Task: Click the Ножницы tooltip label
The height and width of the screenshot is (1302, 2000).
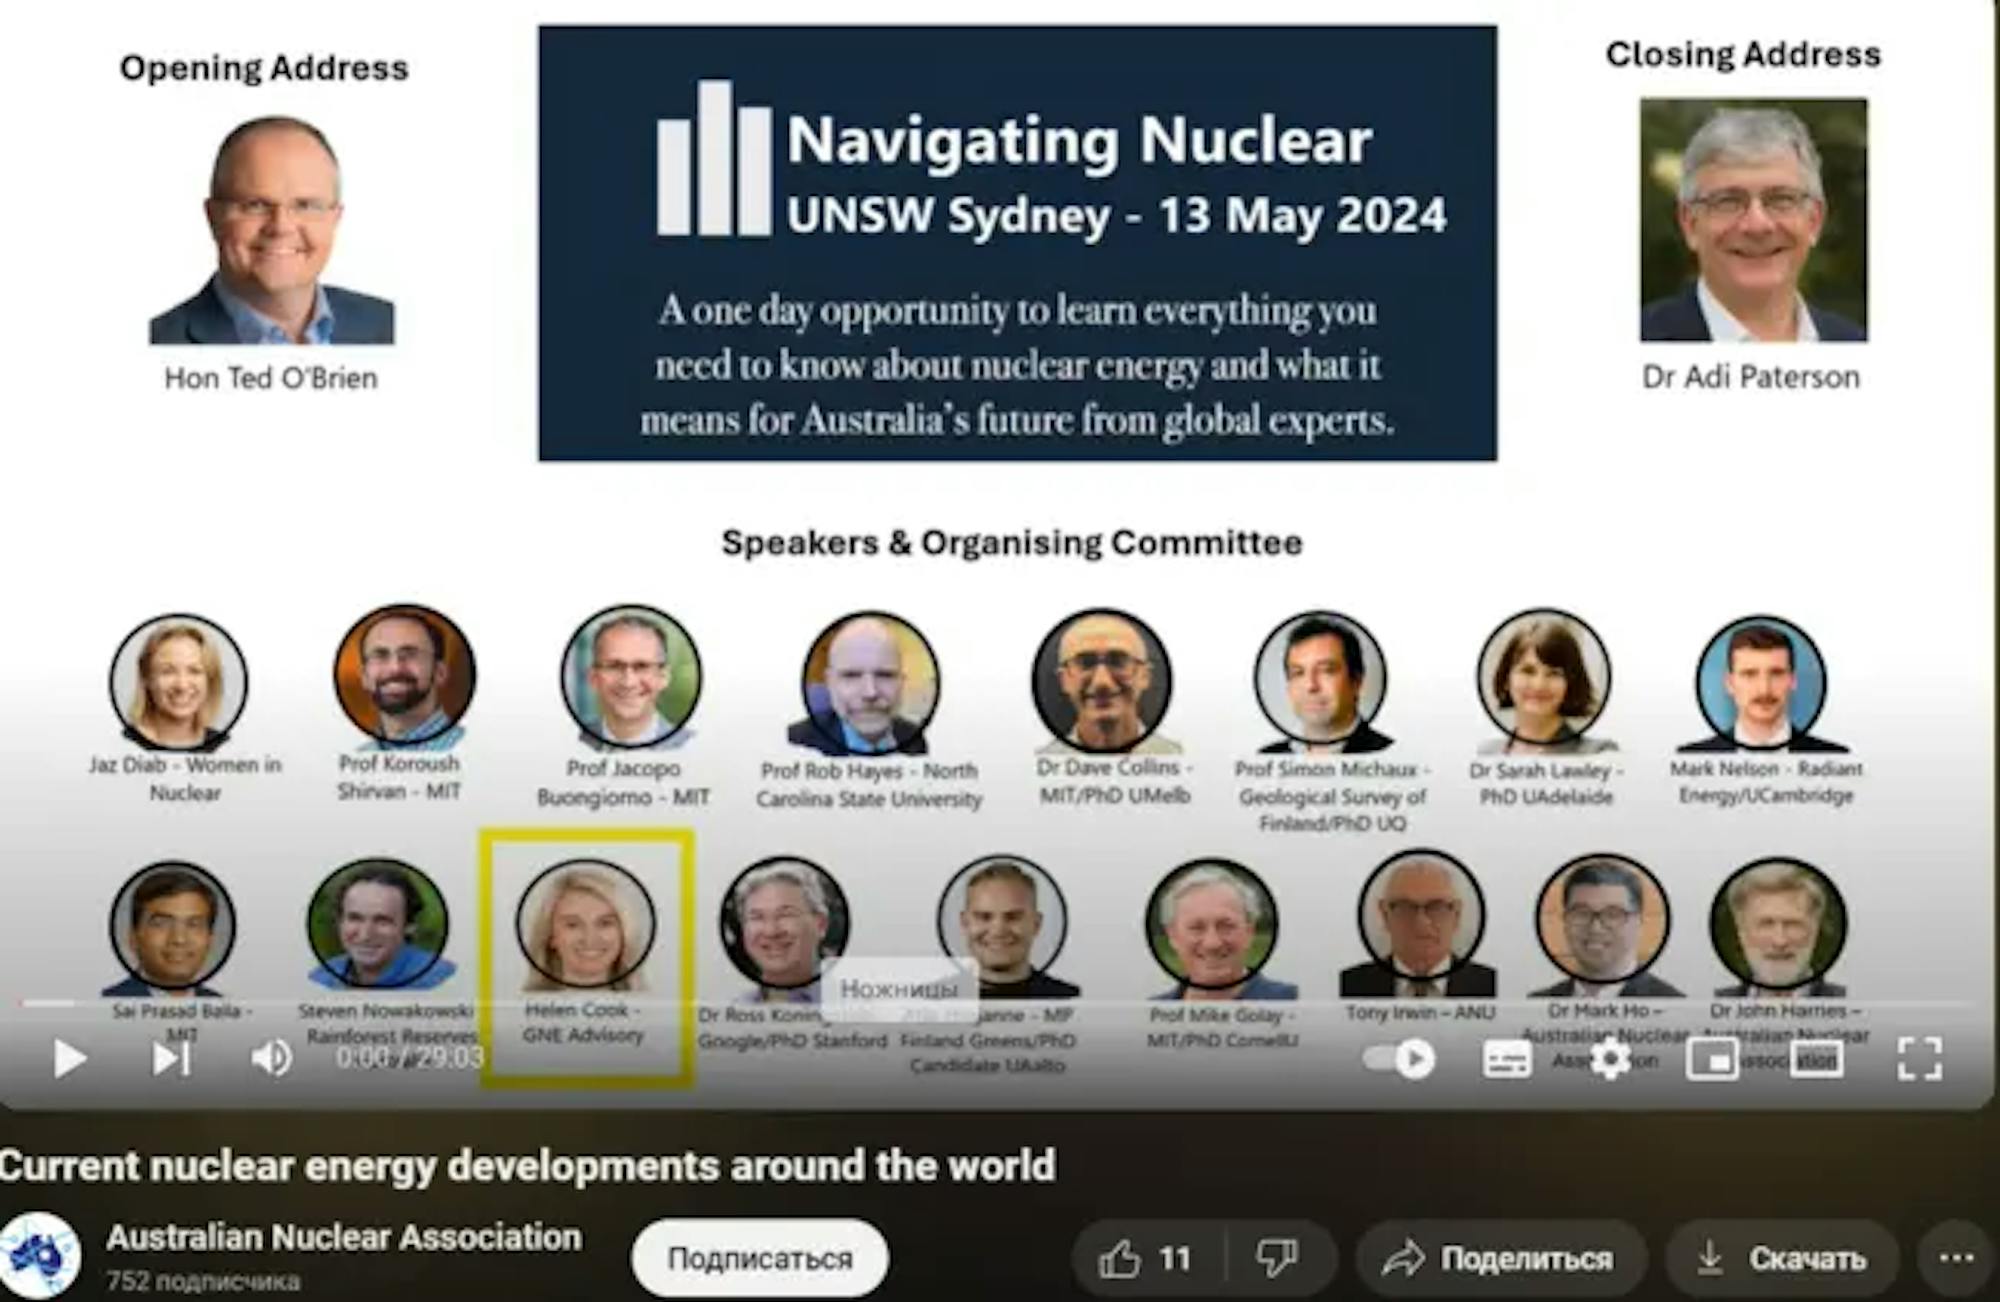Action: pyautogui.click(x=898, y=988)
